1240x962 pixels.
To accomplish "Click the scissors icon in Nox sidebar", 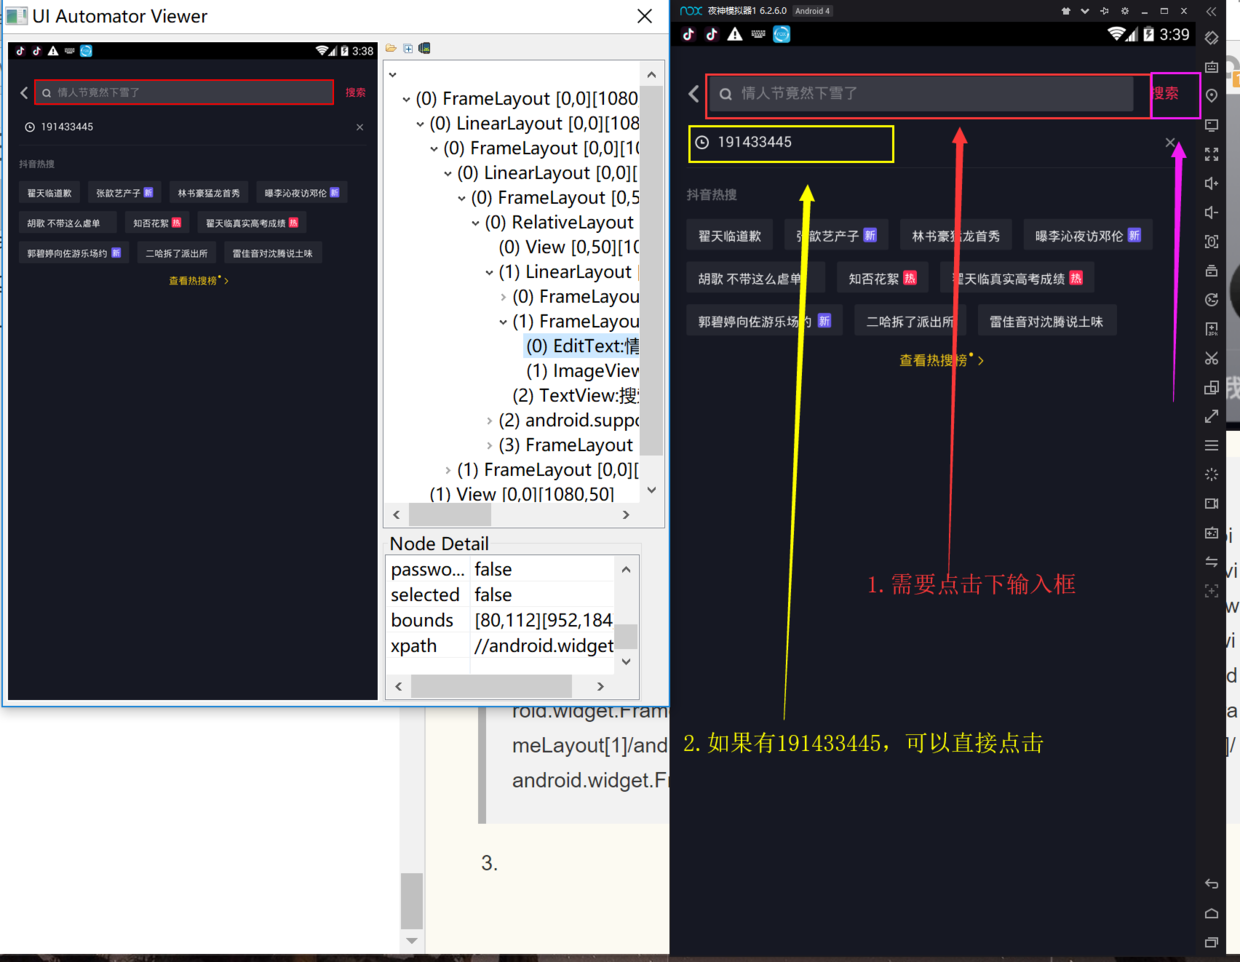I will [x=1211, y=358].
